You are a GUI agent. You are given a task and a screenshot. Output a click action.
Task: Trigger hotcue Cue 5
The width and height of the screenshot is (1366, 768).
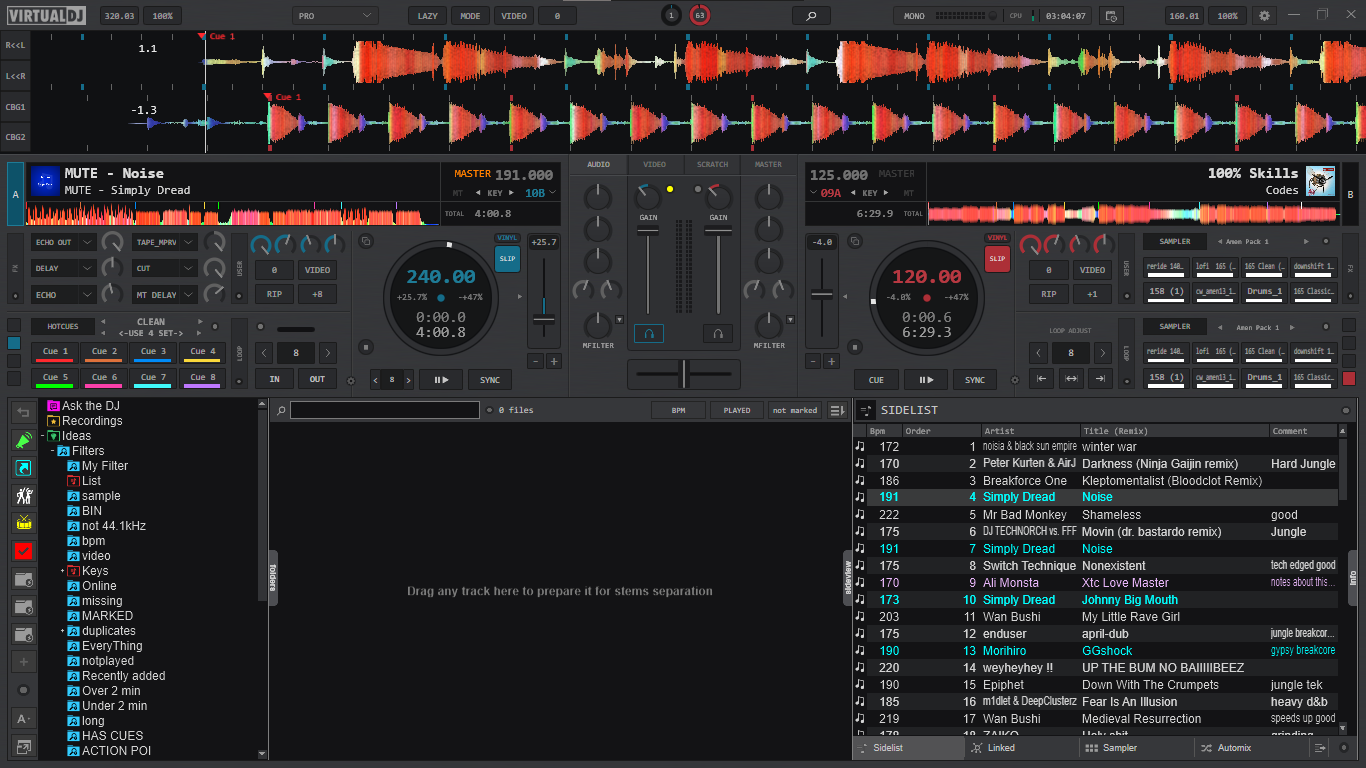[x=56, y=378]
